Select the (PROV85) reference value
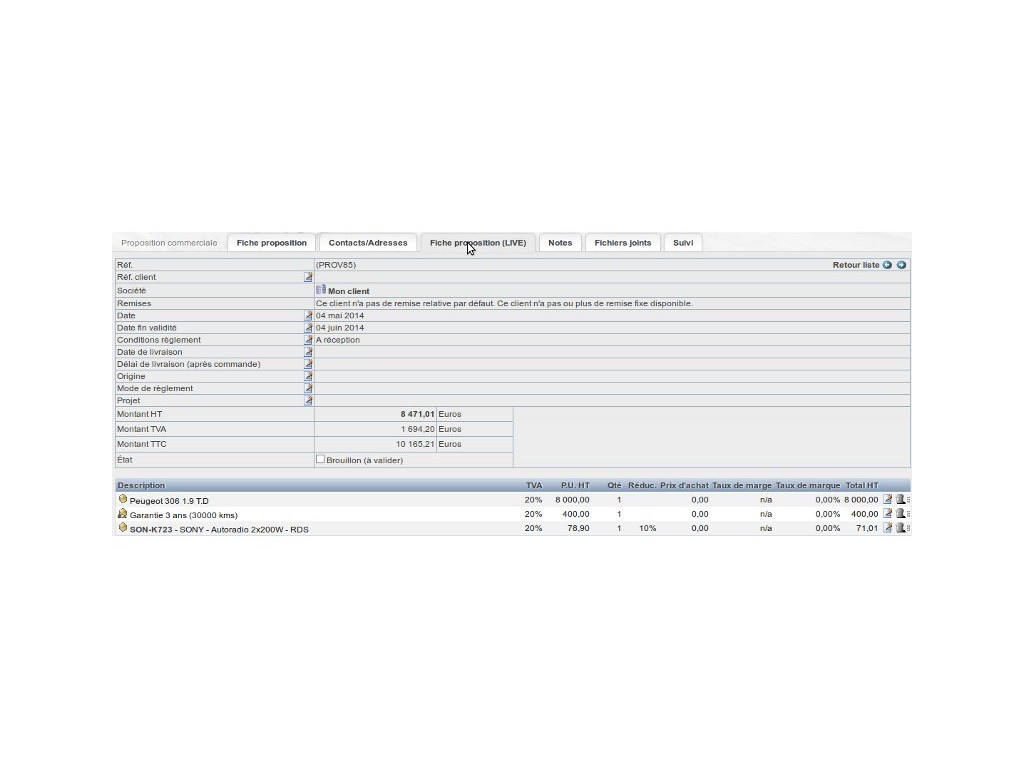The height and width of the screenshot is (768, 1024). (x=336, y=265)
